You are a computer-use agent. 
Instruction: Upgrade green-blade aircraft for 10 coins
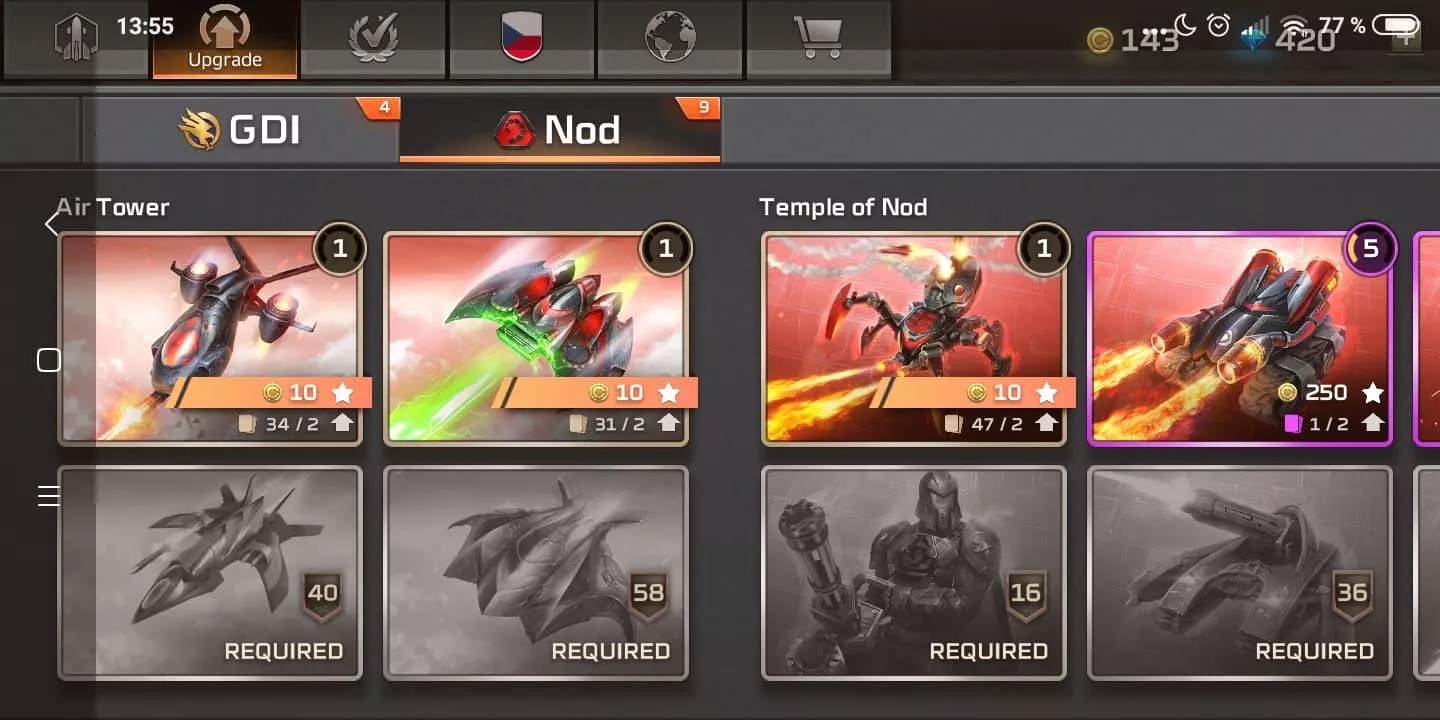pyautogui.click(x=596, y=392)
